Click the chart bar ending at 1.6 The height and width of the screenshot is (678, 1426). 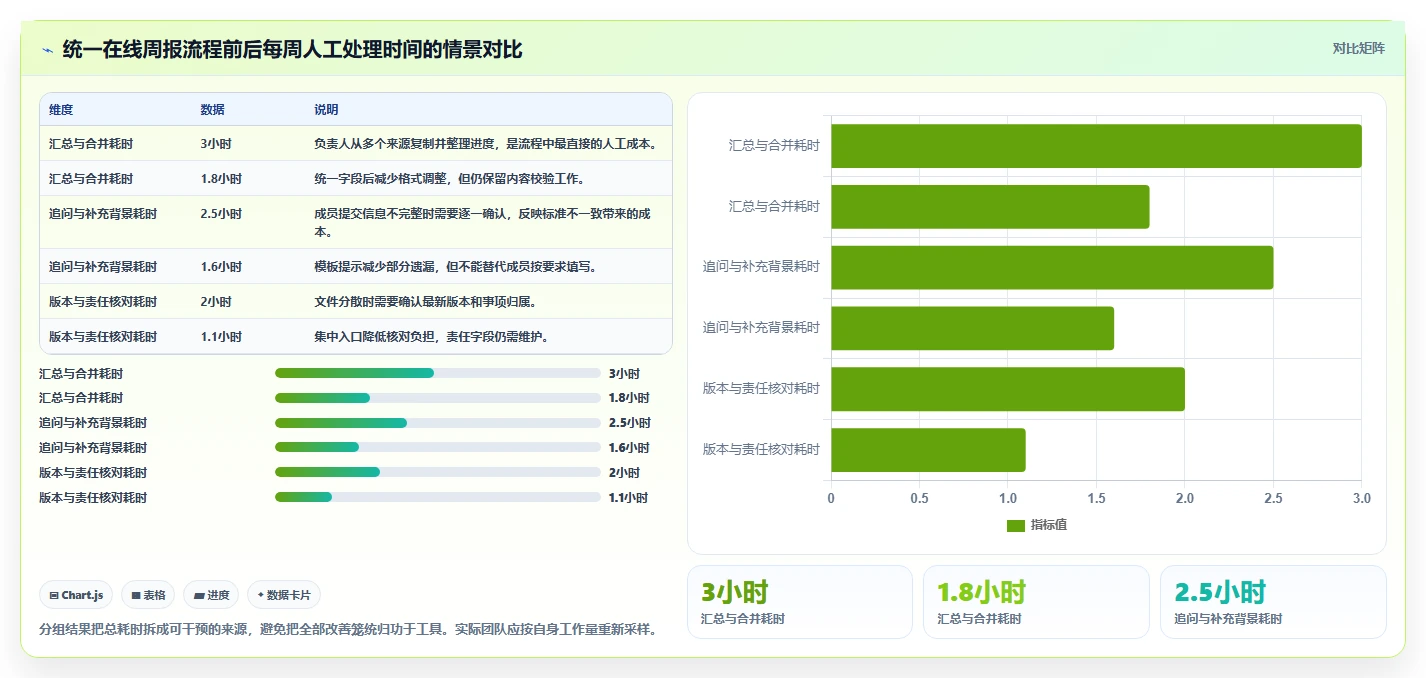coord(972,328)
